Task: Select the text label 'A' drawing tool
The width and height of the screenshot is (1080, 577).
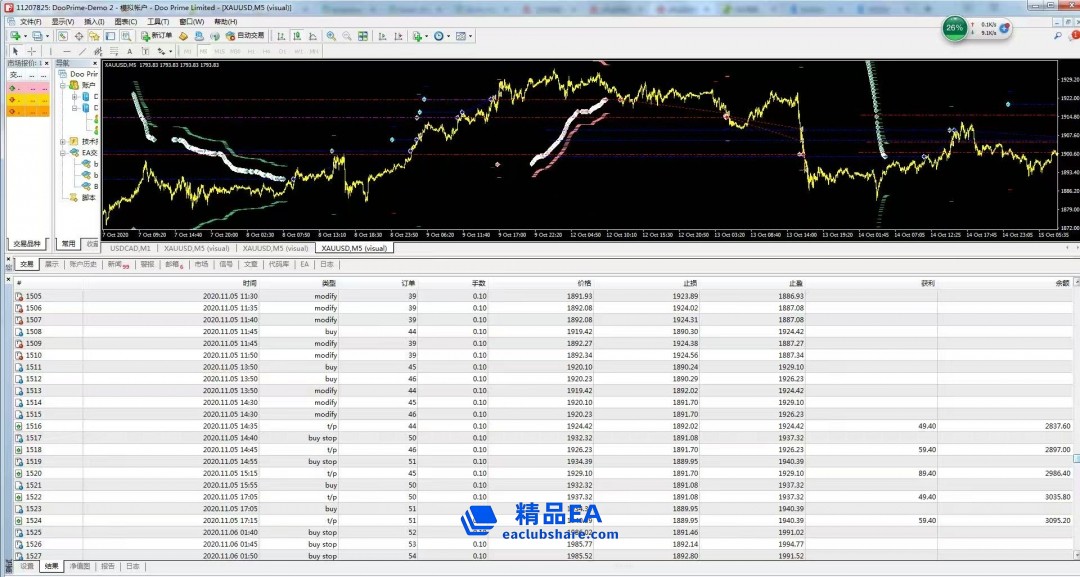Action: [x=128, y=51]
